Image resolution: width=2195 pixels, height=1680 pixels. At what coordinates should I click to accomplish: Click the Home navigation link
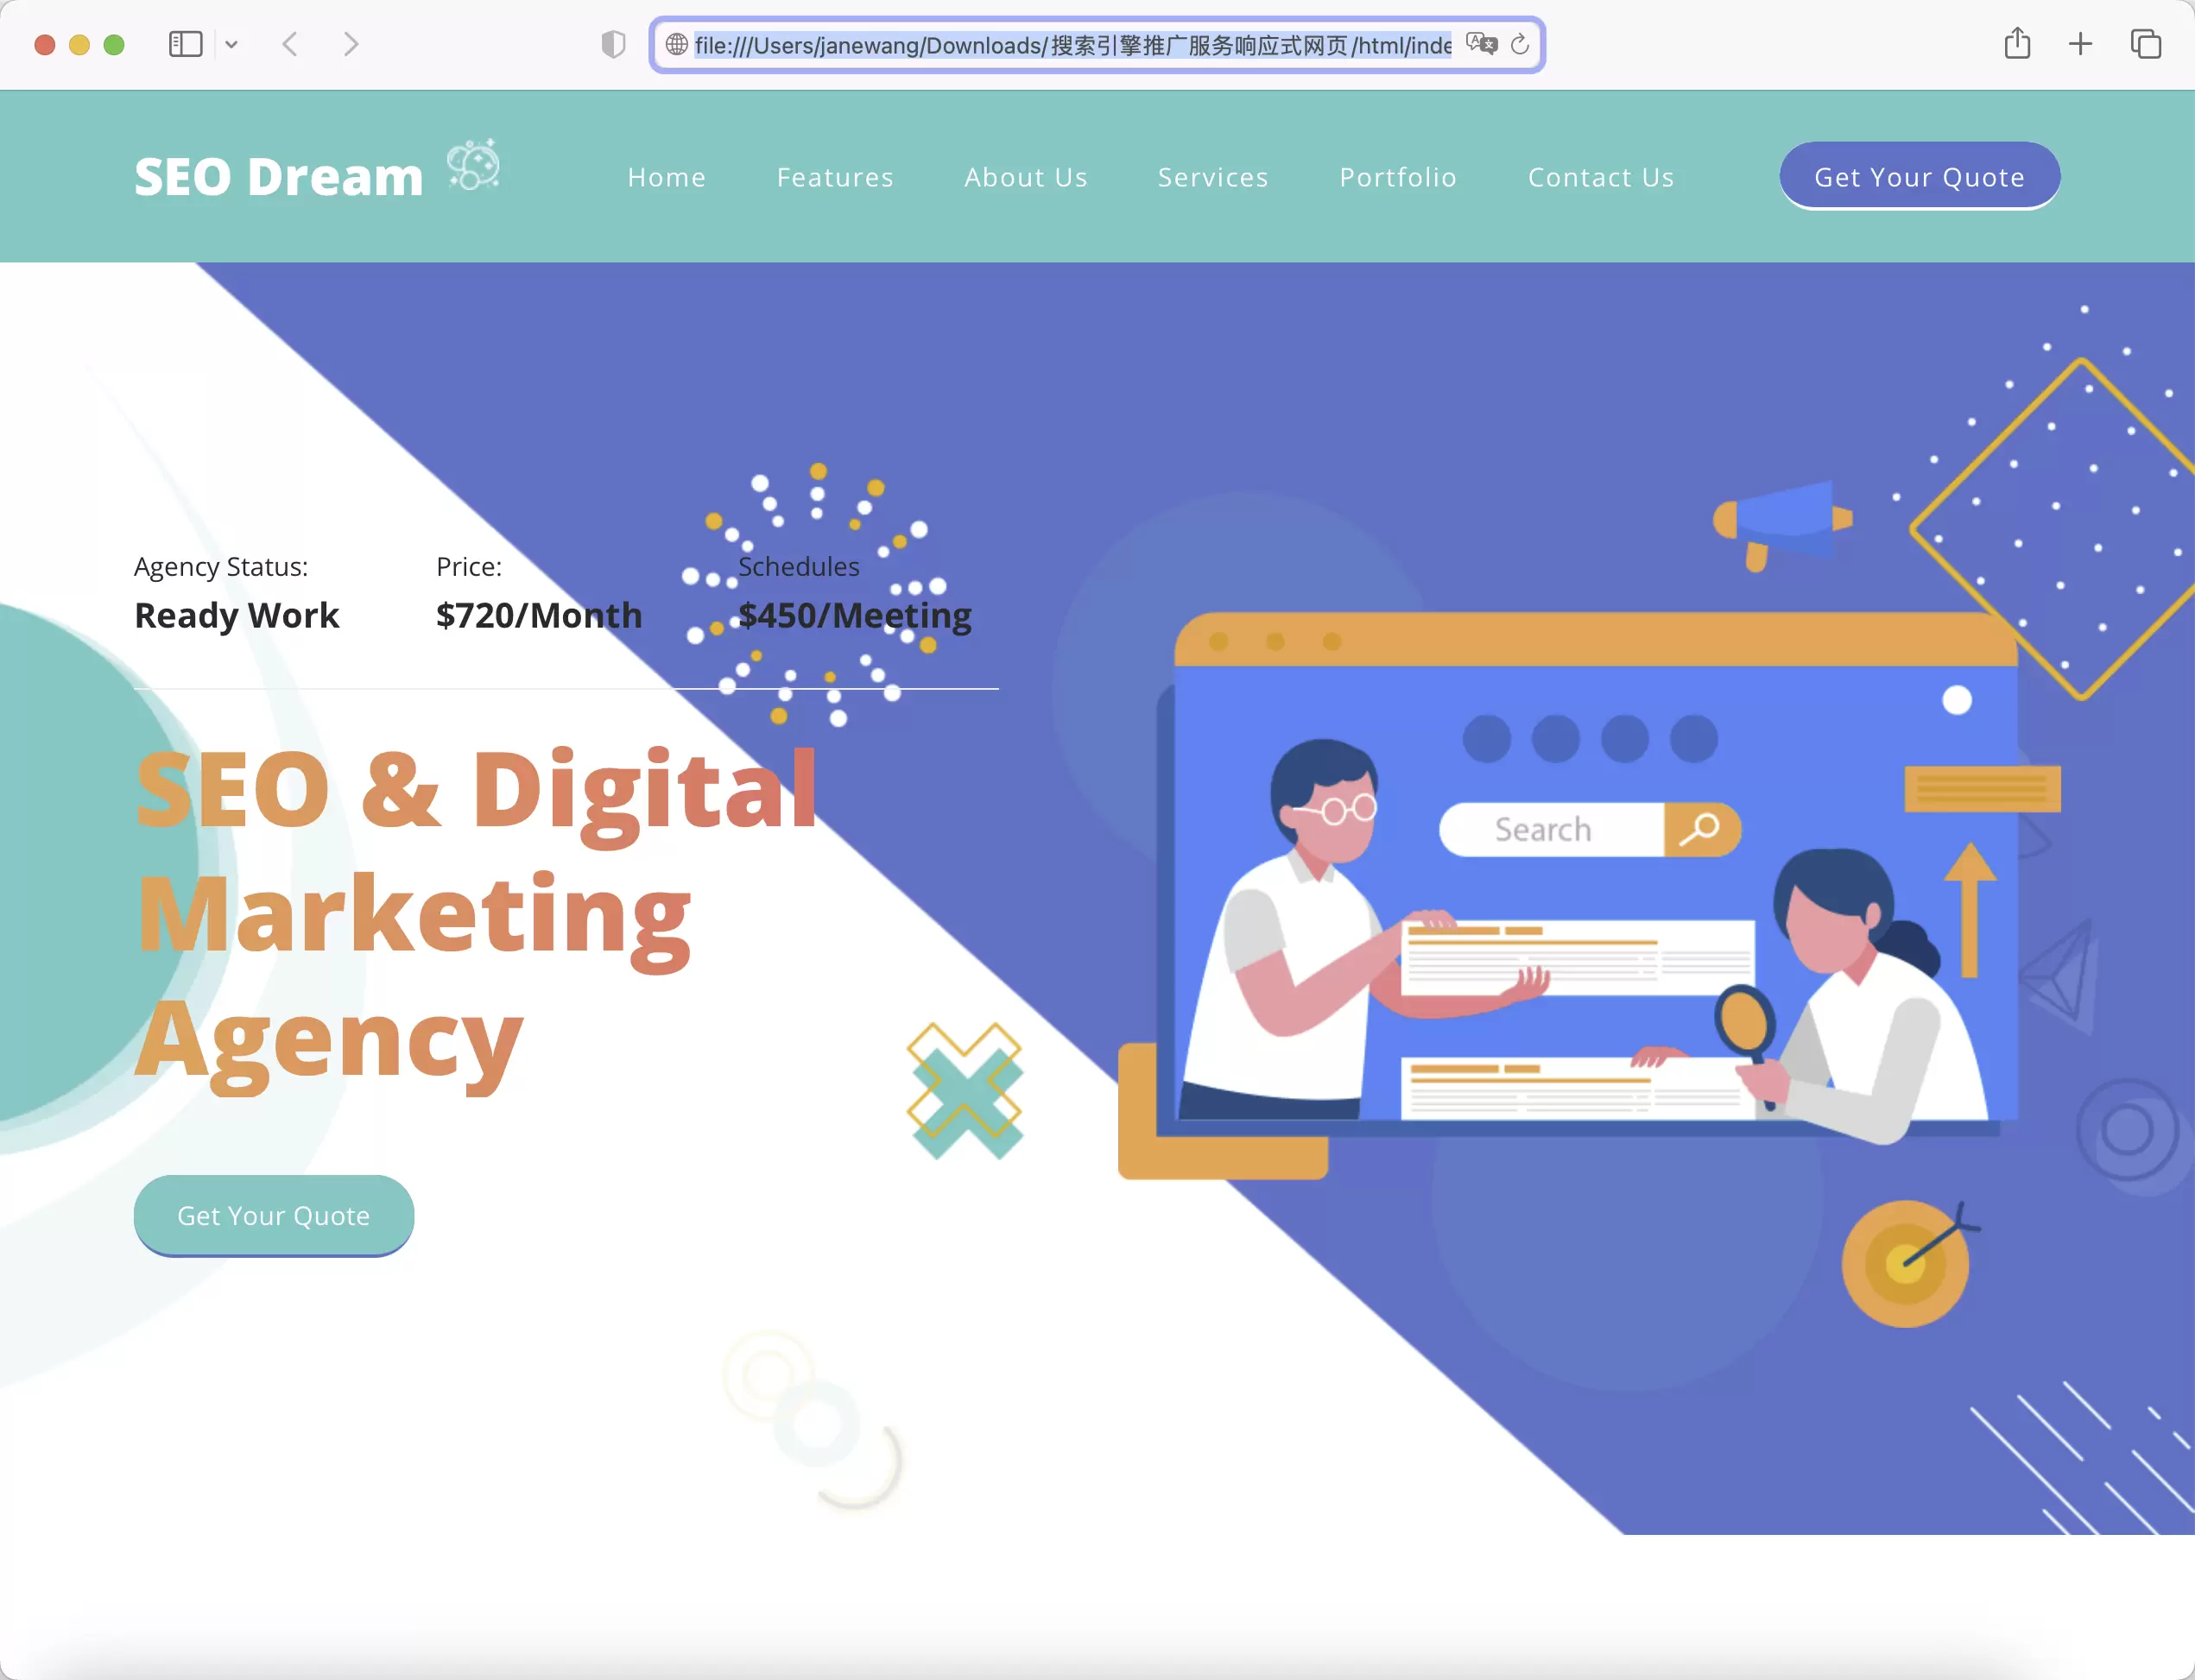[x=665, y=176]
